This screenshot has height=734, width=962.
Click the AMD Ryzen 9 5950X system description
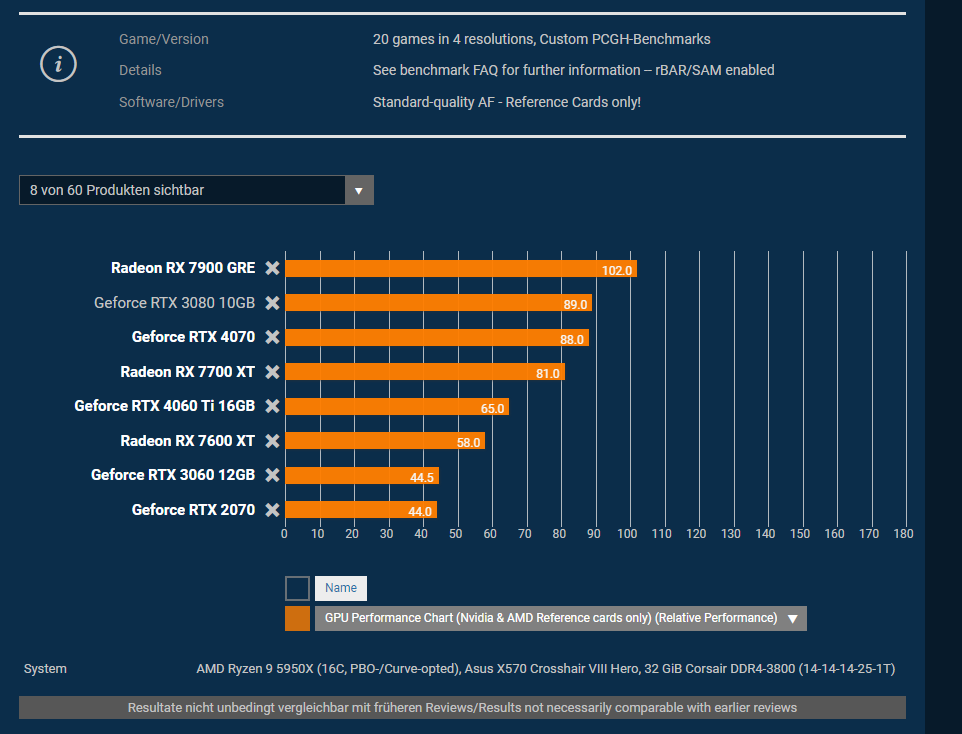click(545, 669)
